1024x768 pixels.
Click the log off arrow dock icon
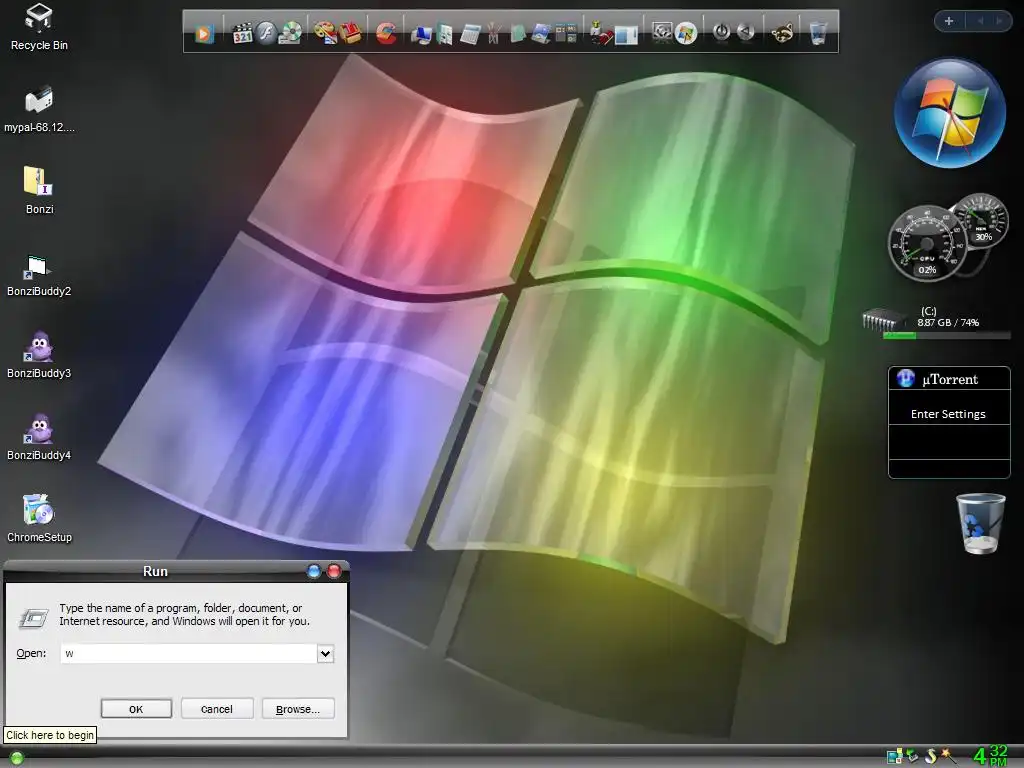pos(745,32)
